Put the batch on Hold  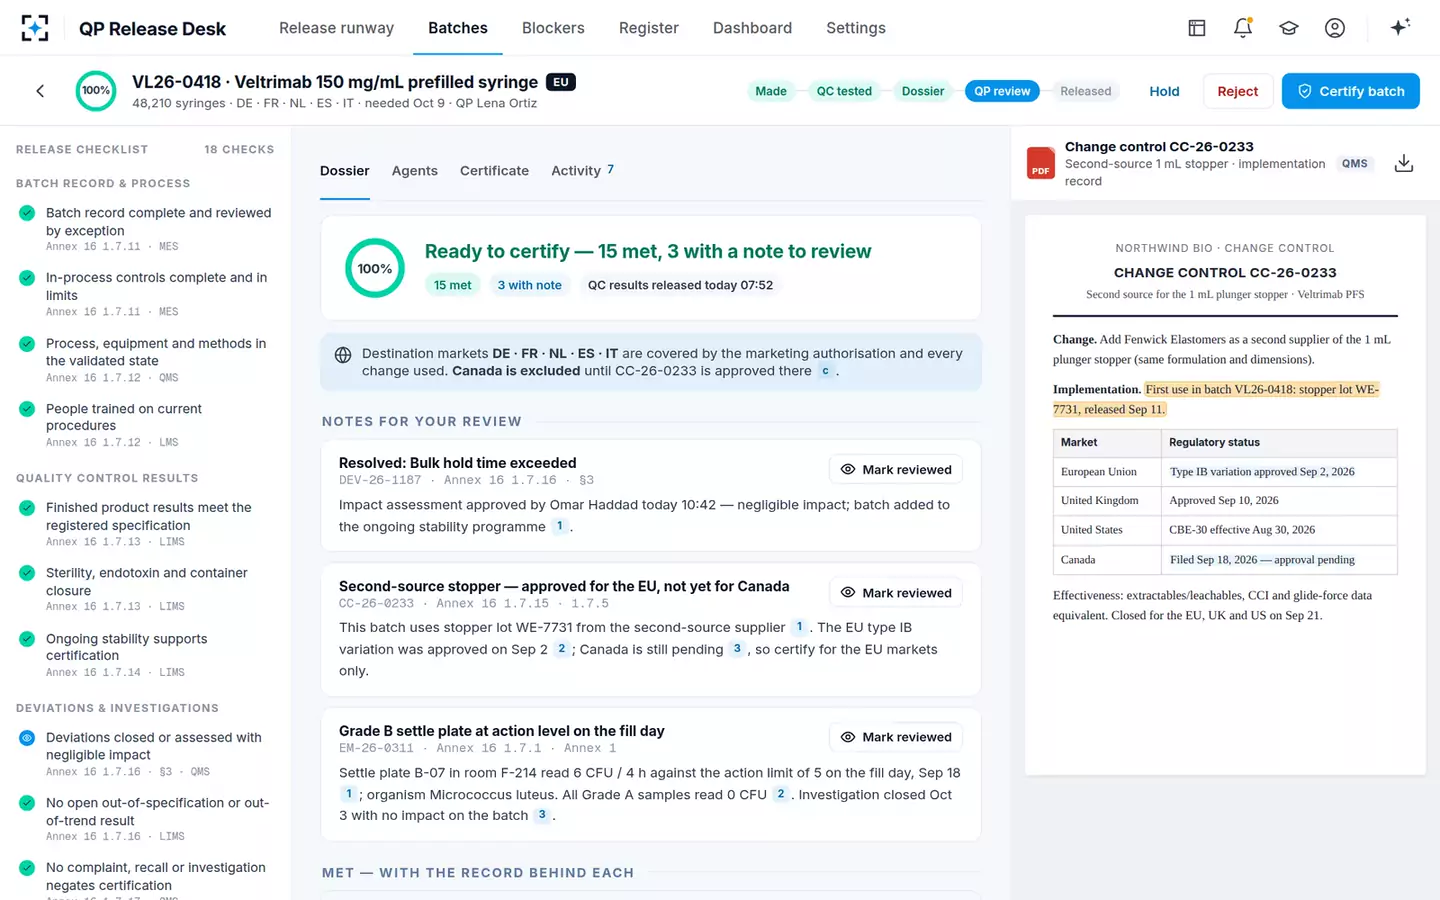[x=1164, y=91]
